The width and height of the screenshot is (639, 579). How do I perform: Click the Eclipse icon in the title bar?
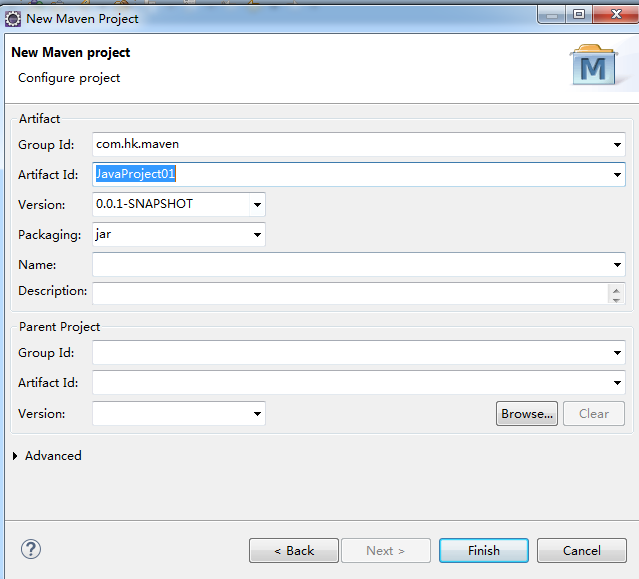point(13,19)
